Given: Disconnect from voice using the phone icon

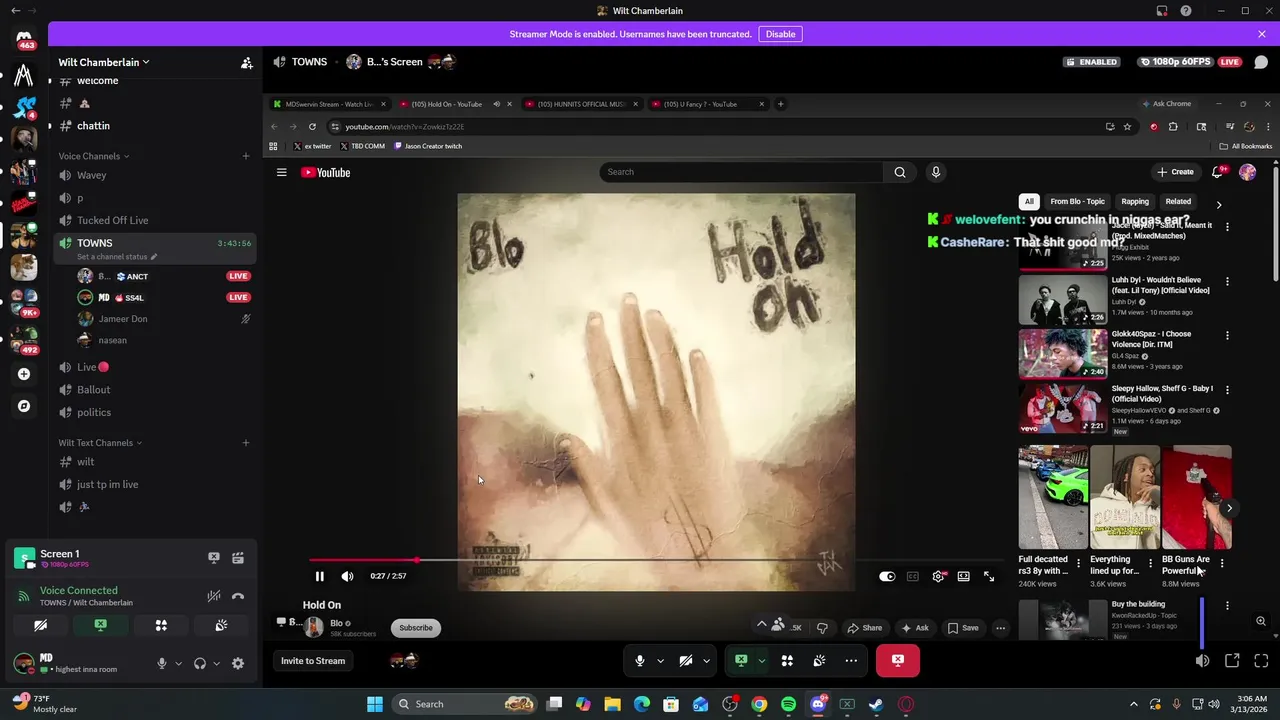Looking at the screenshot, I should pyautogui.click(x=238, y=597).
